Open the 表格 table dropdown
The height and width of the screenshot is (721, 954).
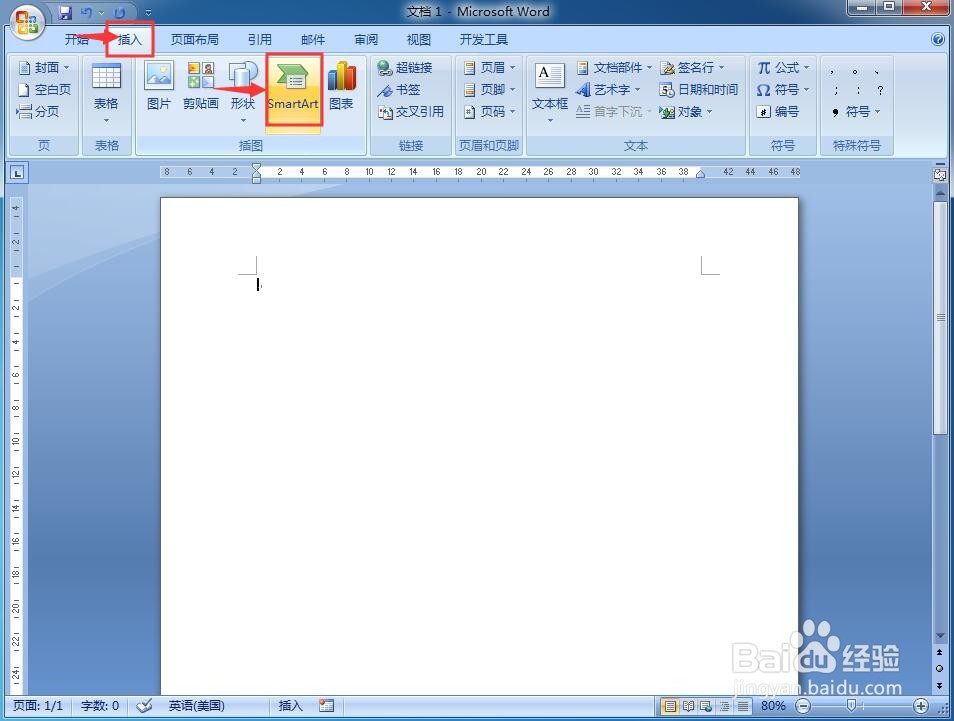tap(106, 94)
